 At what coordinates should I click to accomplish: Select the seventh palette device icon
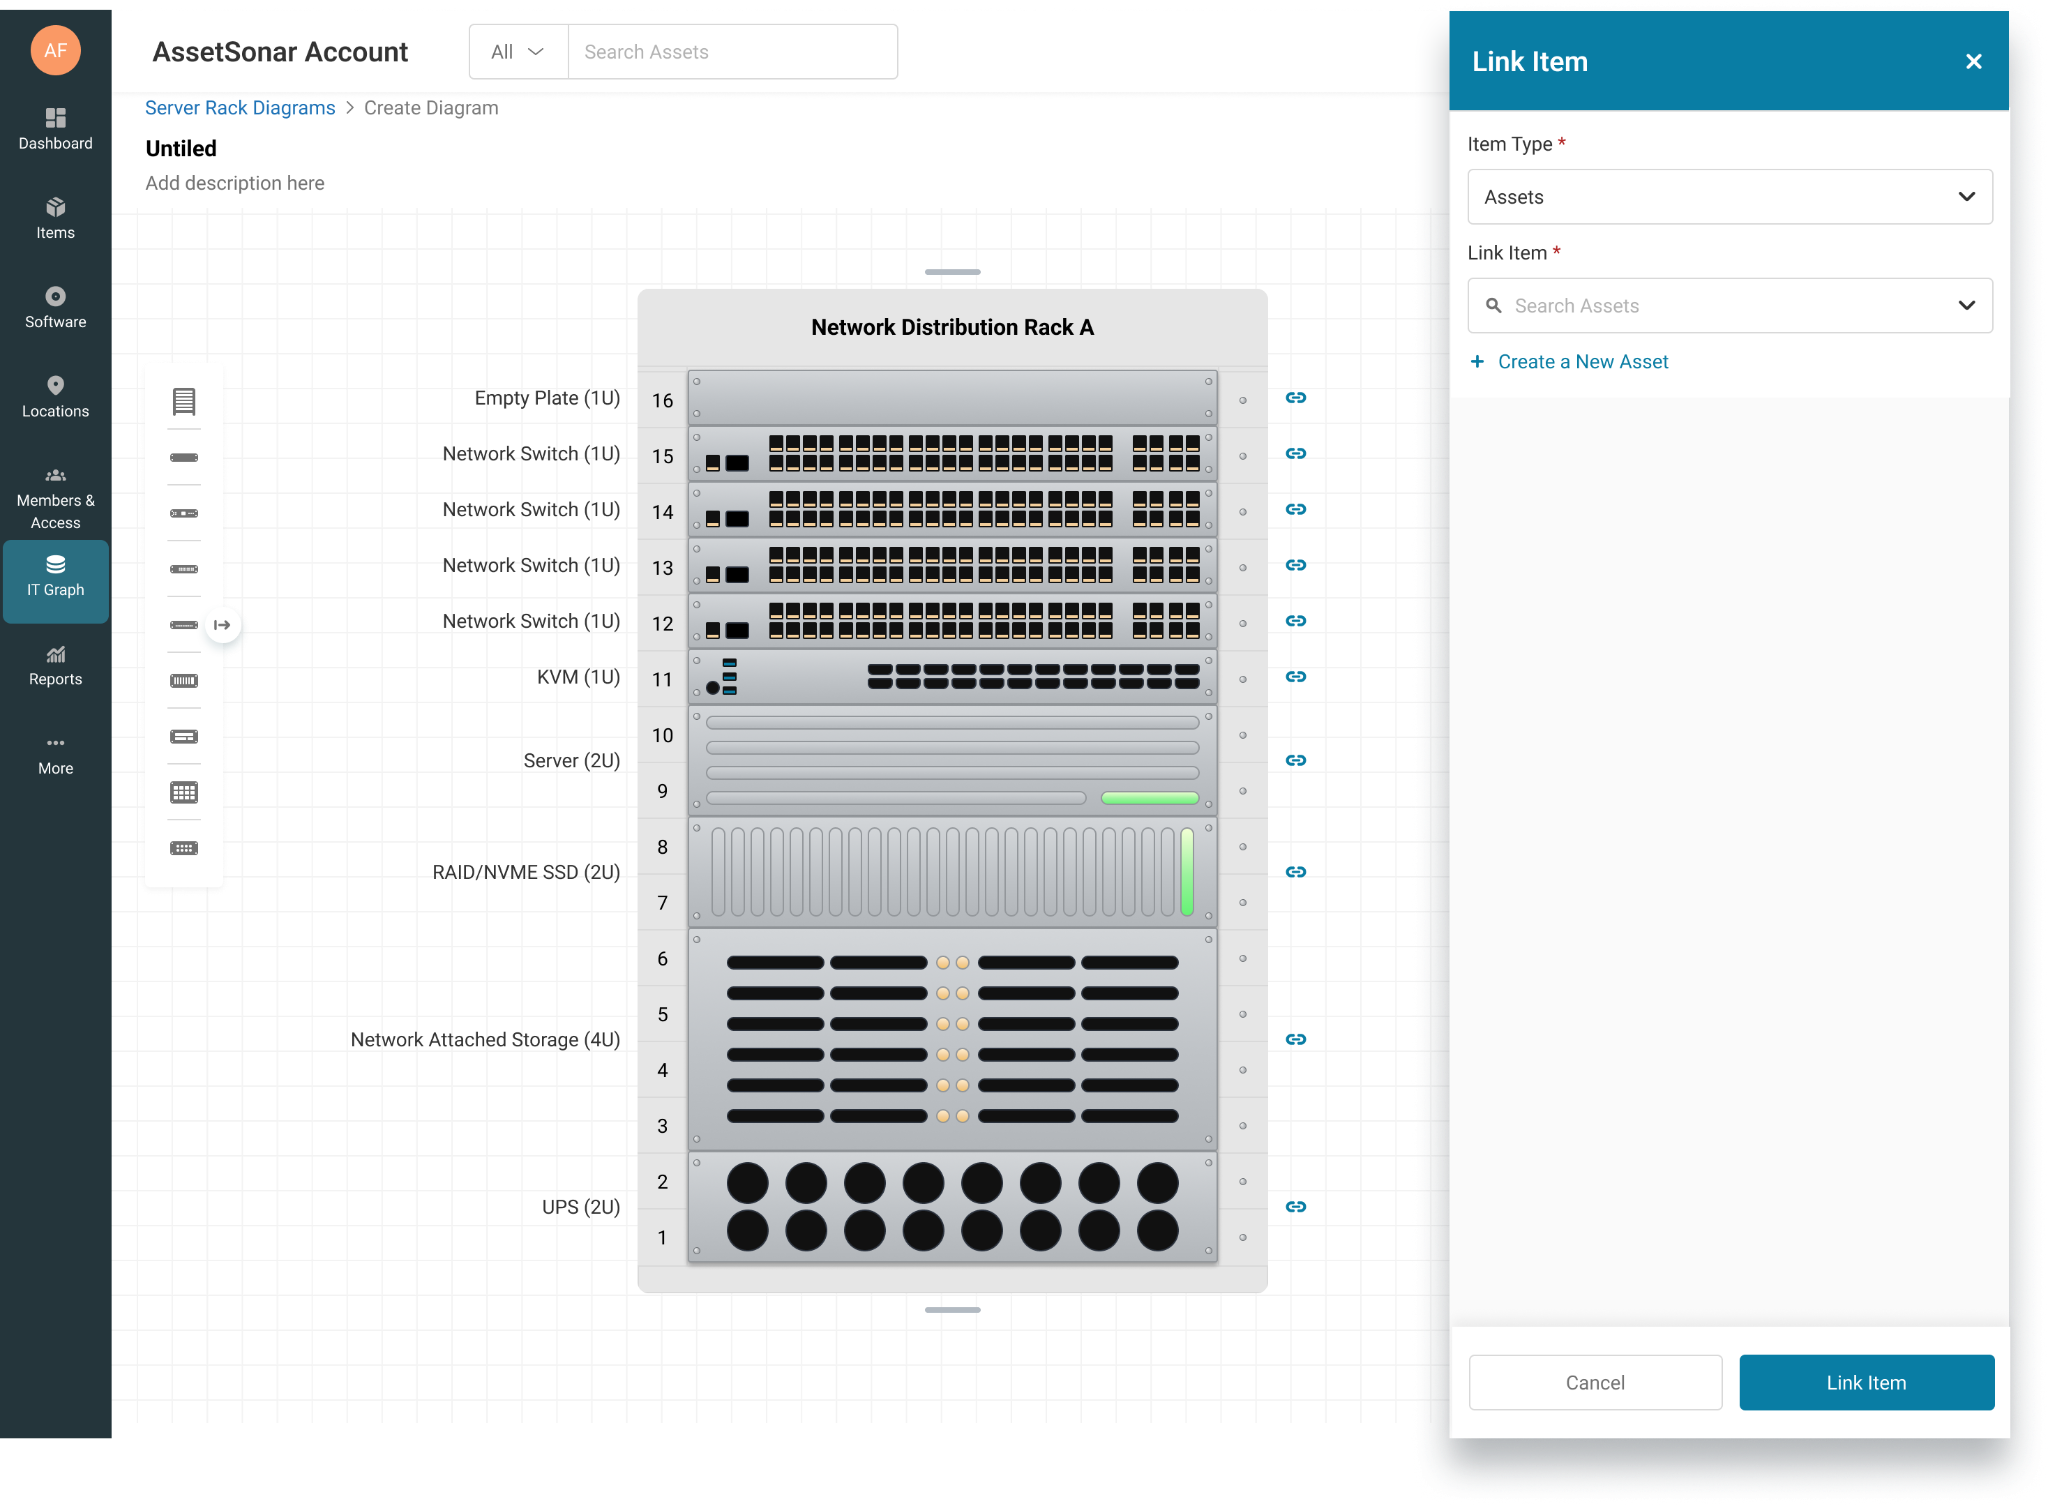(x=184, y=737)
